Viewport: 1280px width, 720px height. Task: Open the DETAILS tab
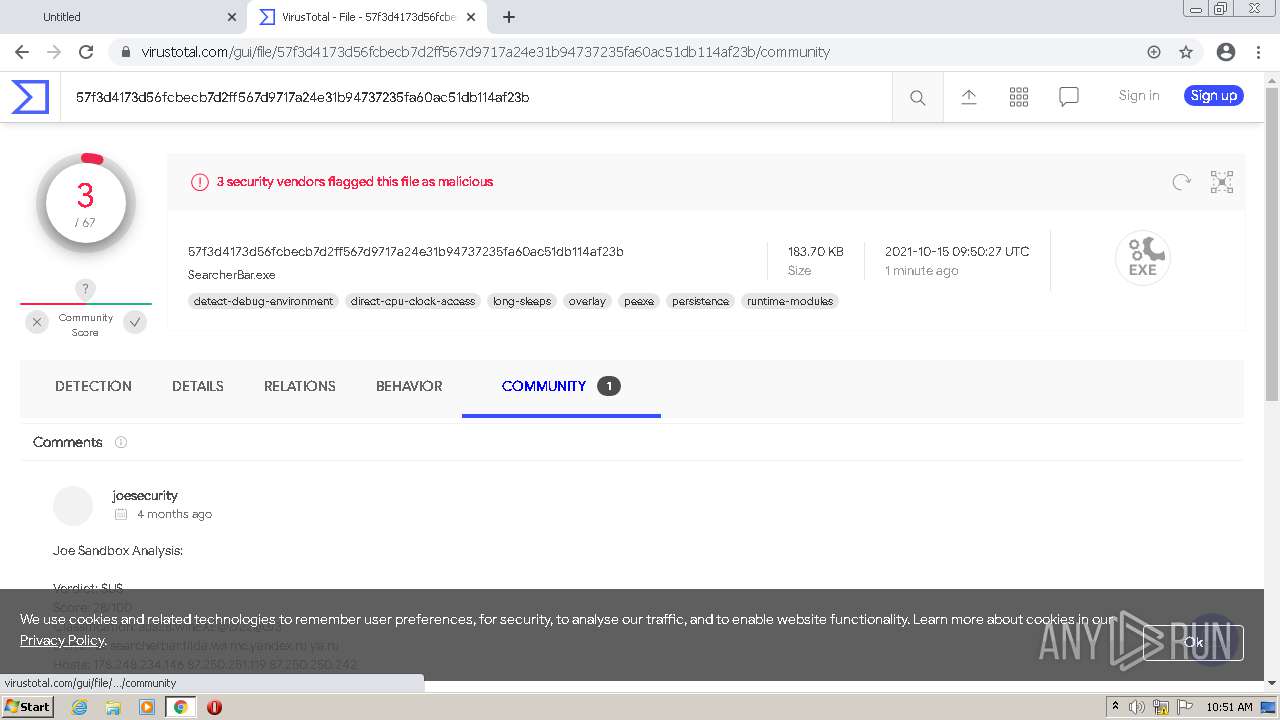tap(198, 386)
